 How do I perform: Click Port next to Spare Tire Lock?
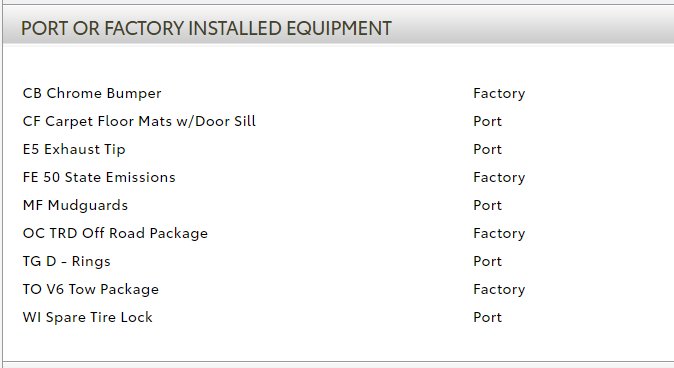coord(487,317)
